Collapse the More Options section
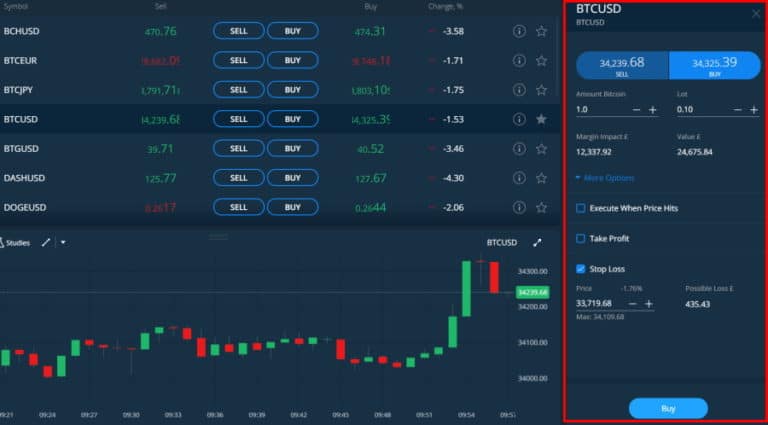This screenshot has height=425, width=768. [605, 178]
